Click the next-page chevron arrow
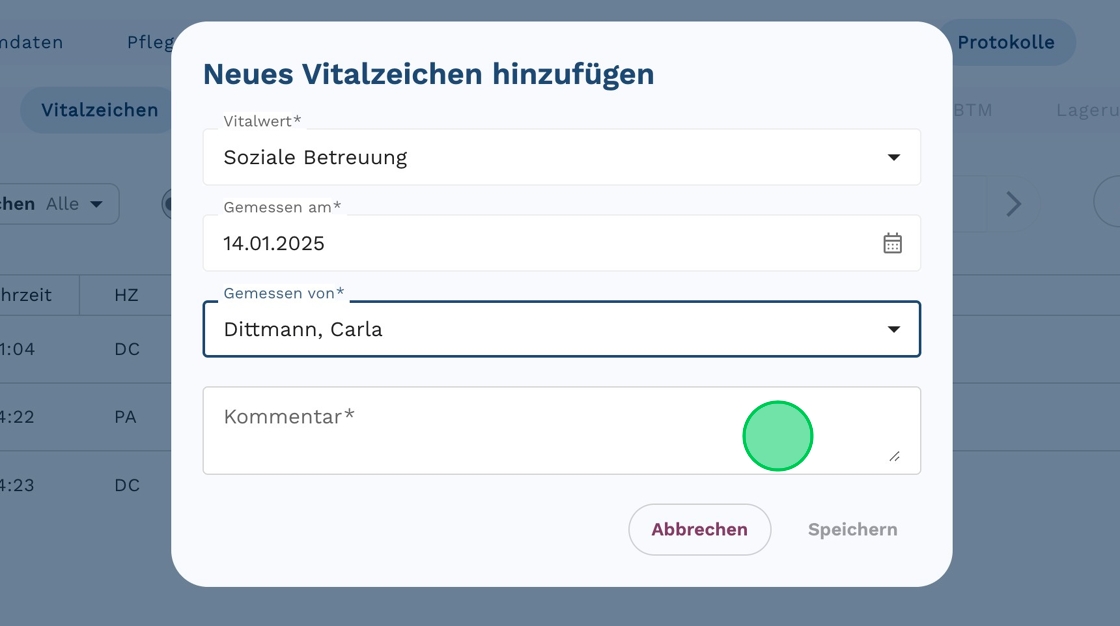The width and height of the screenshot is (1120, 626). pyautogui.click(x=1014, y=204)
